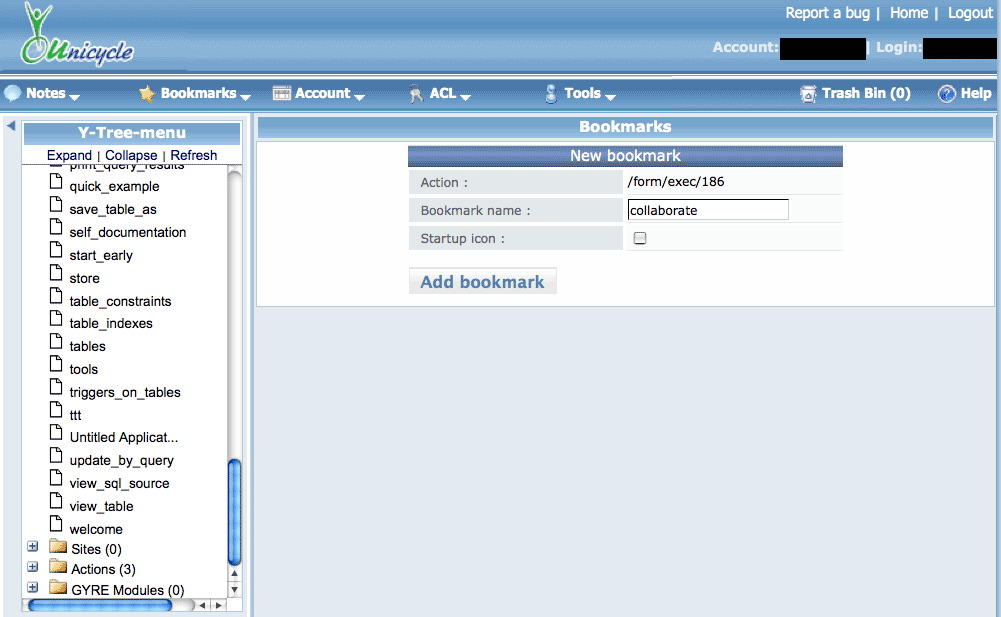Click the Bookmark name text field
This screenshot has height=617, width=1001.
pyautogui.click(x=708, y=210)
